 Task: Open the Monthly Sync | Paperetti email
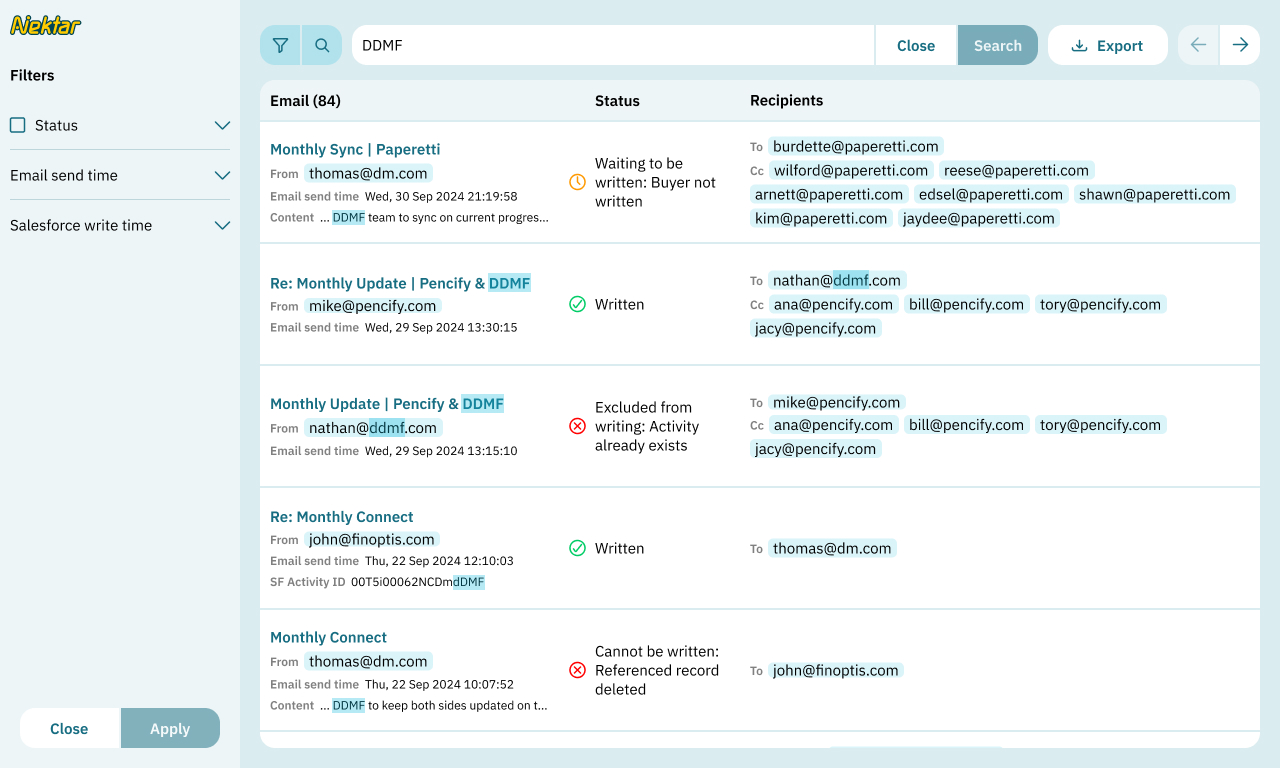point(355,149)
